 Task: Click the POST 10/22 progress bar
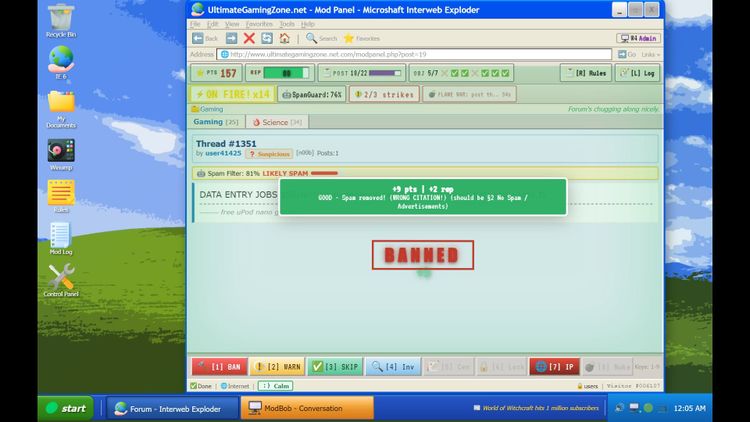[x=362, y=73]
